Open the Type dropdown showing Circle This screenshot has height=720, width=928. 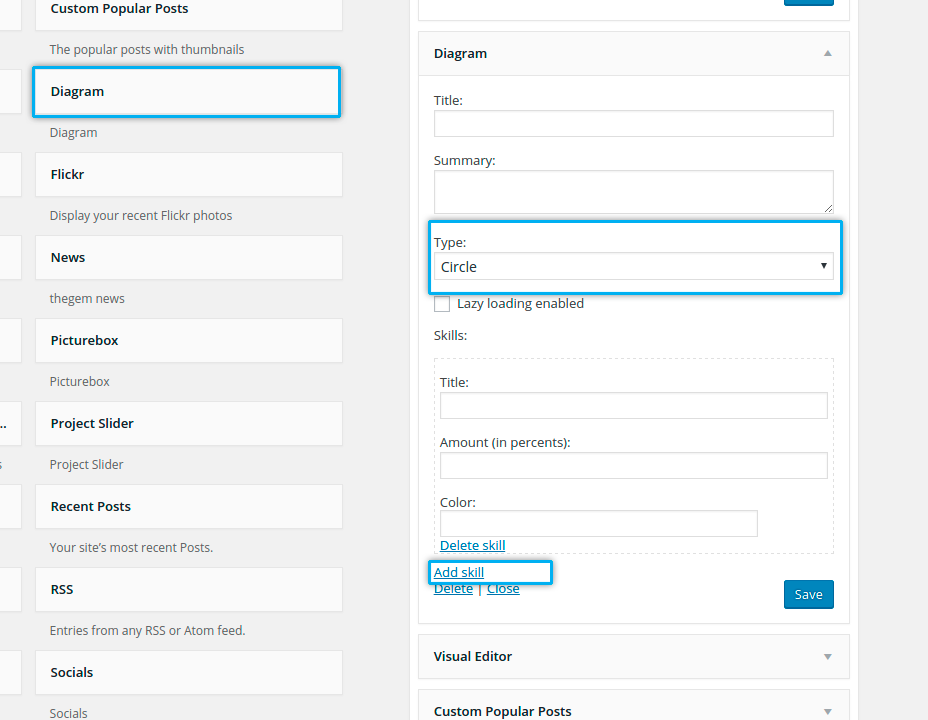point(634,267)
